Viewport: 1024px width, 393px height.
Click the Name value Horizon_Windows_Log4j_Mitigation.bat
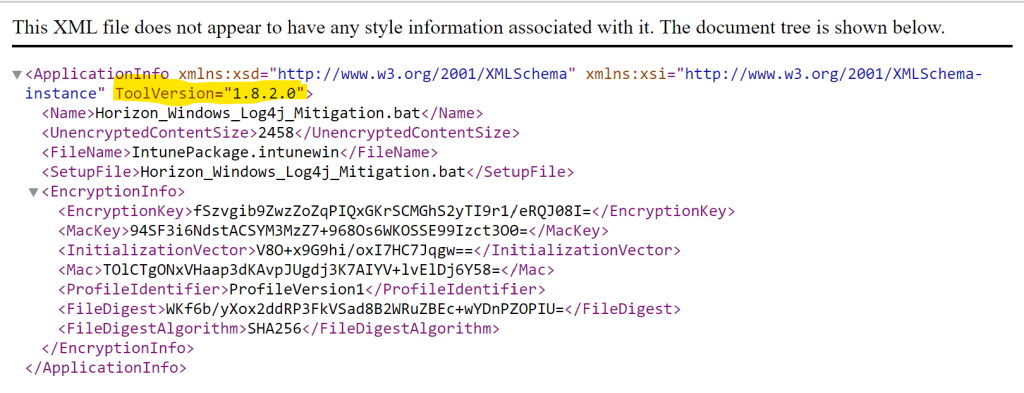pos(258,113)
